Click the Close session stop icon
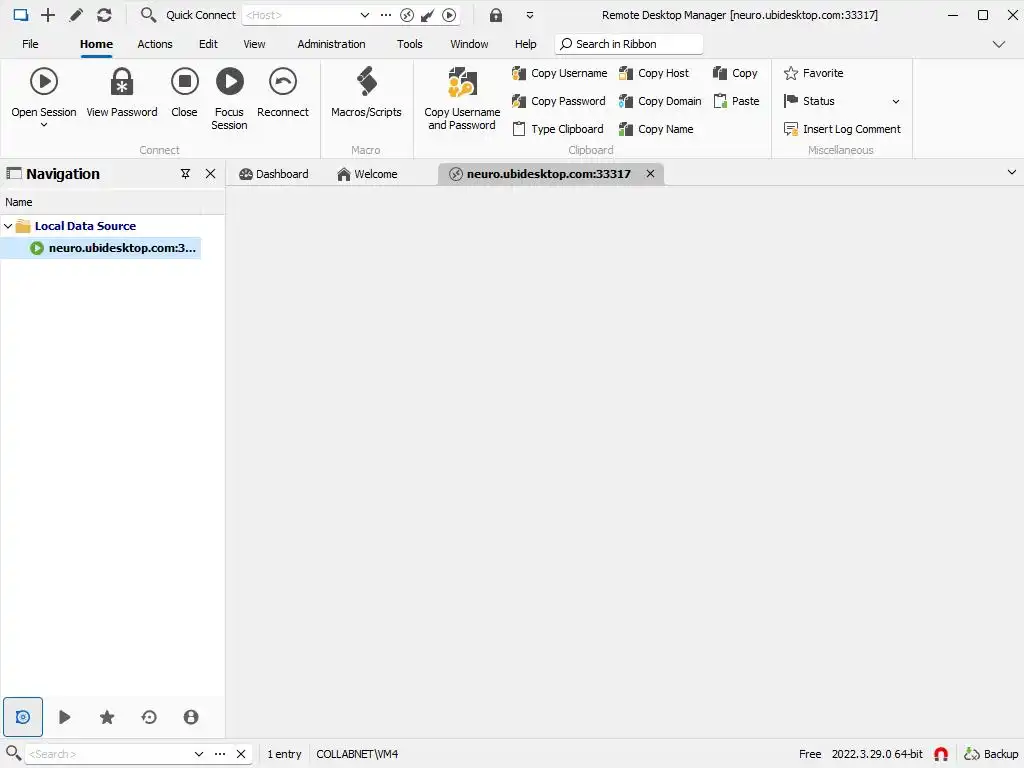 pos(184,82)
